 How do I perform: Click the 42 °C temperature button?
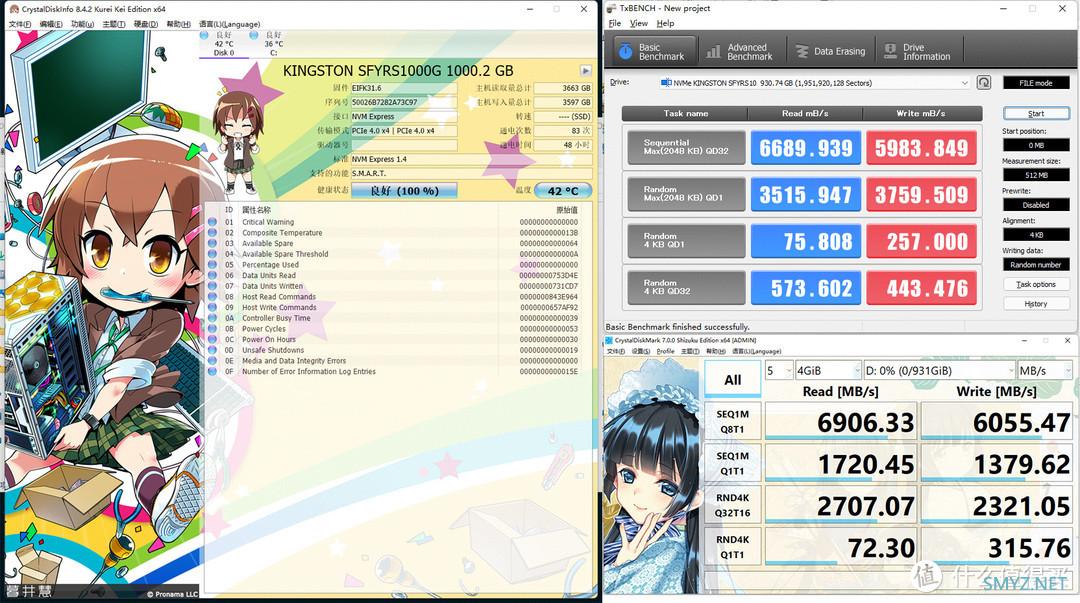pyautogui.click(x=563, y=191)
